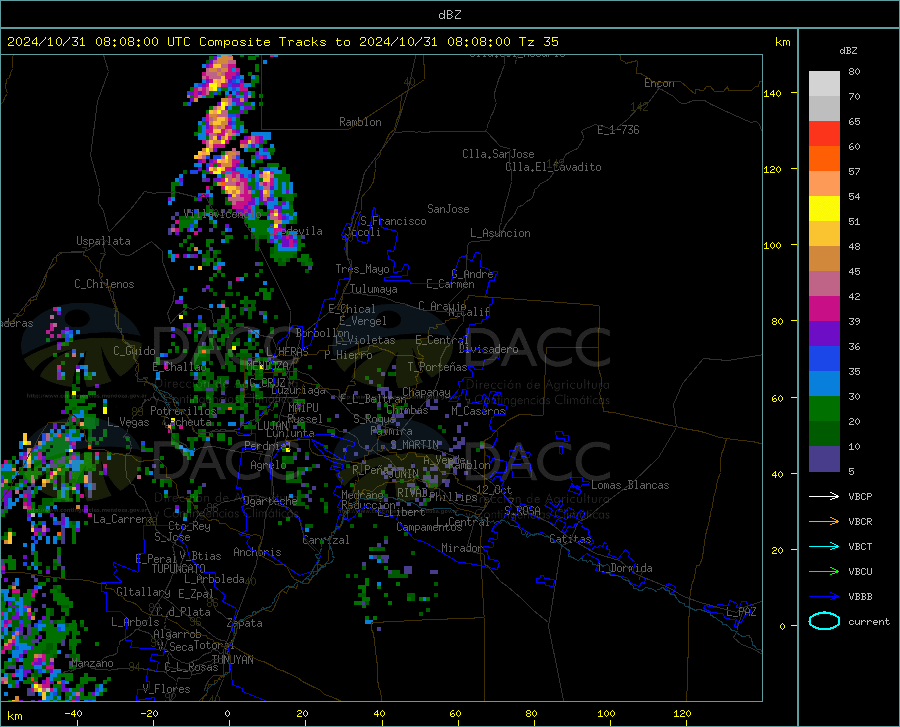The image size is (900, 727).
Task: Click the L_Asuncion label
Action: click(500, 233)
